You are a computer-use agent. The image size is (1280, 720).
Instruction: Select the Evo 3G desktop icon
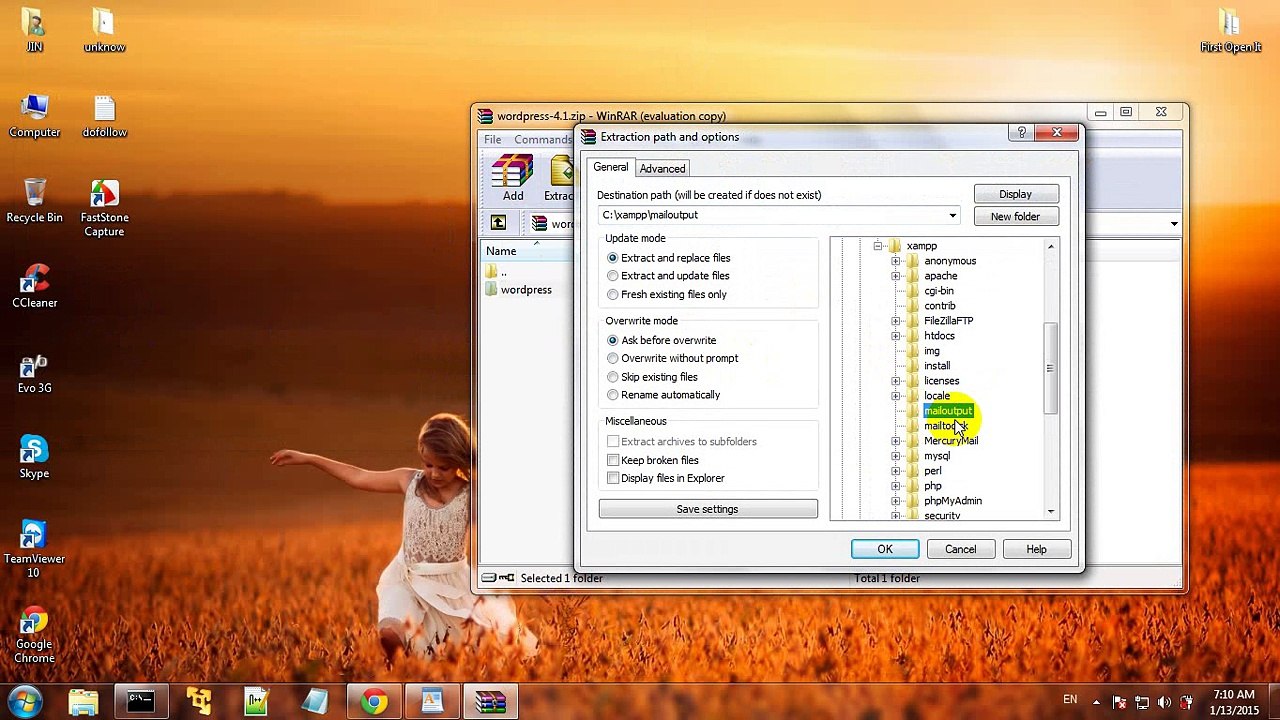tap(34, 372)
